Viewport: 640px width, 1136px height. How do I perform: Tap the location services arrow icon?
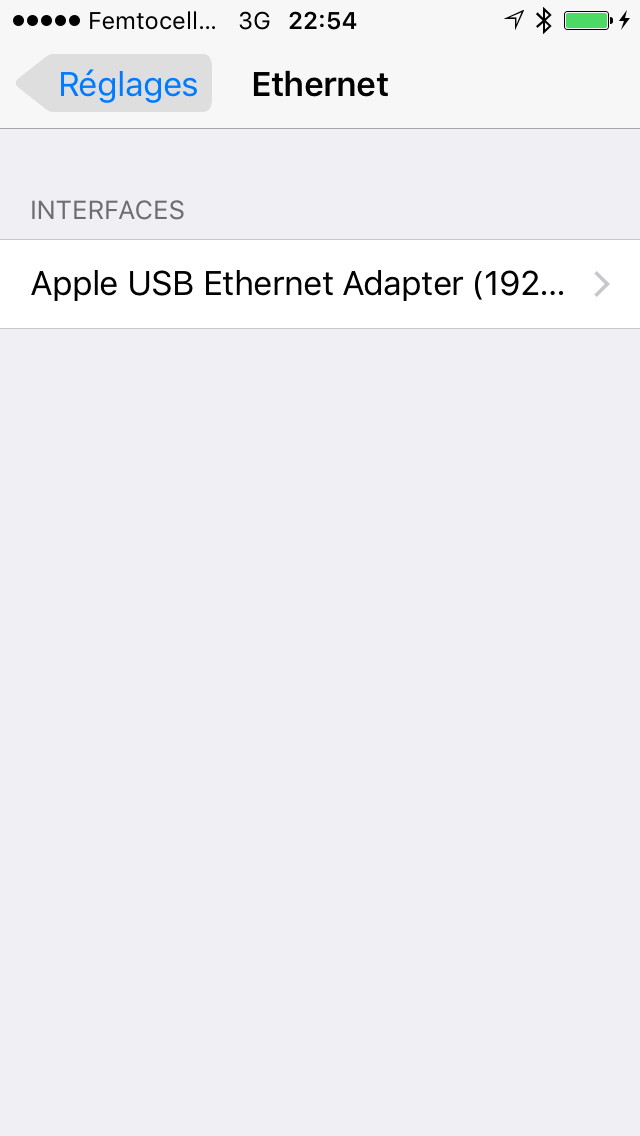(x=514, y=20)
